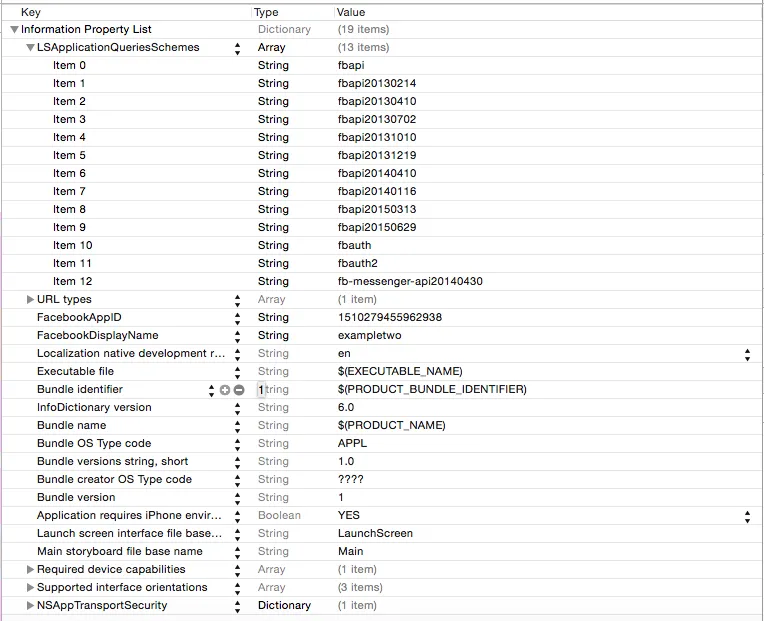Click the APPL value

pos(352,444)
